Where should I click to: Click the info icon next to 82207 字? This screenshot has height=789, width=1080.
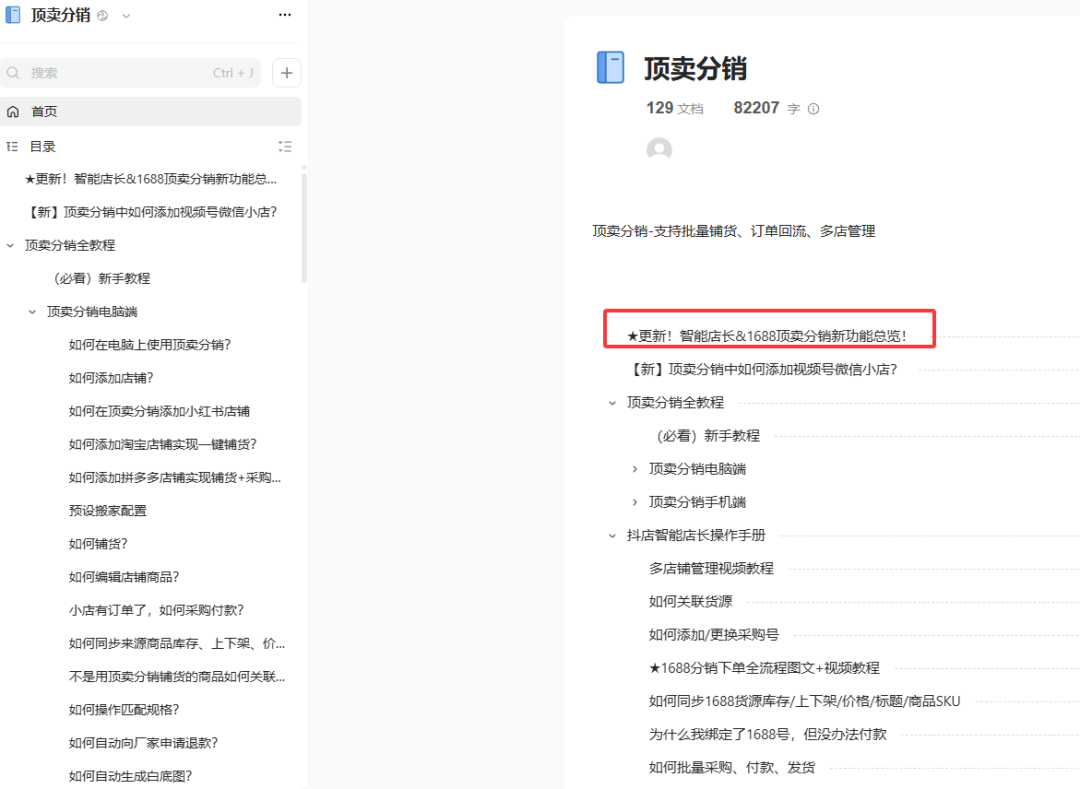coord(813,109)
